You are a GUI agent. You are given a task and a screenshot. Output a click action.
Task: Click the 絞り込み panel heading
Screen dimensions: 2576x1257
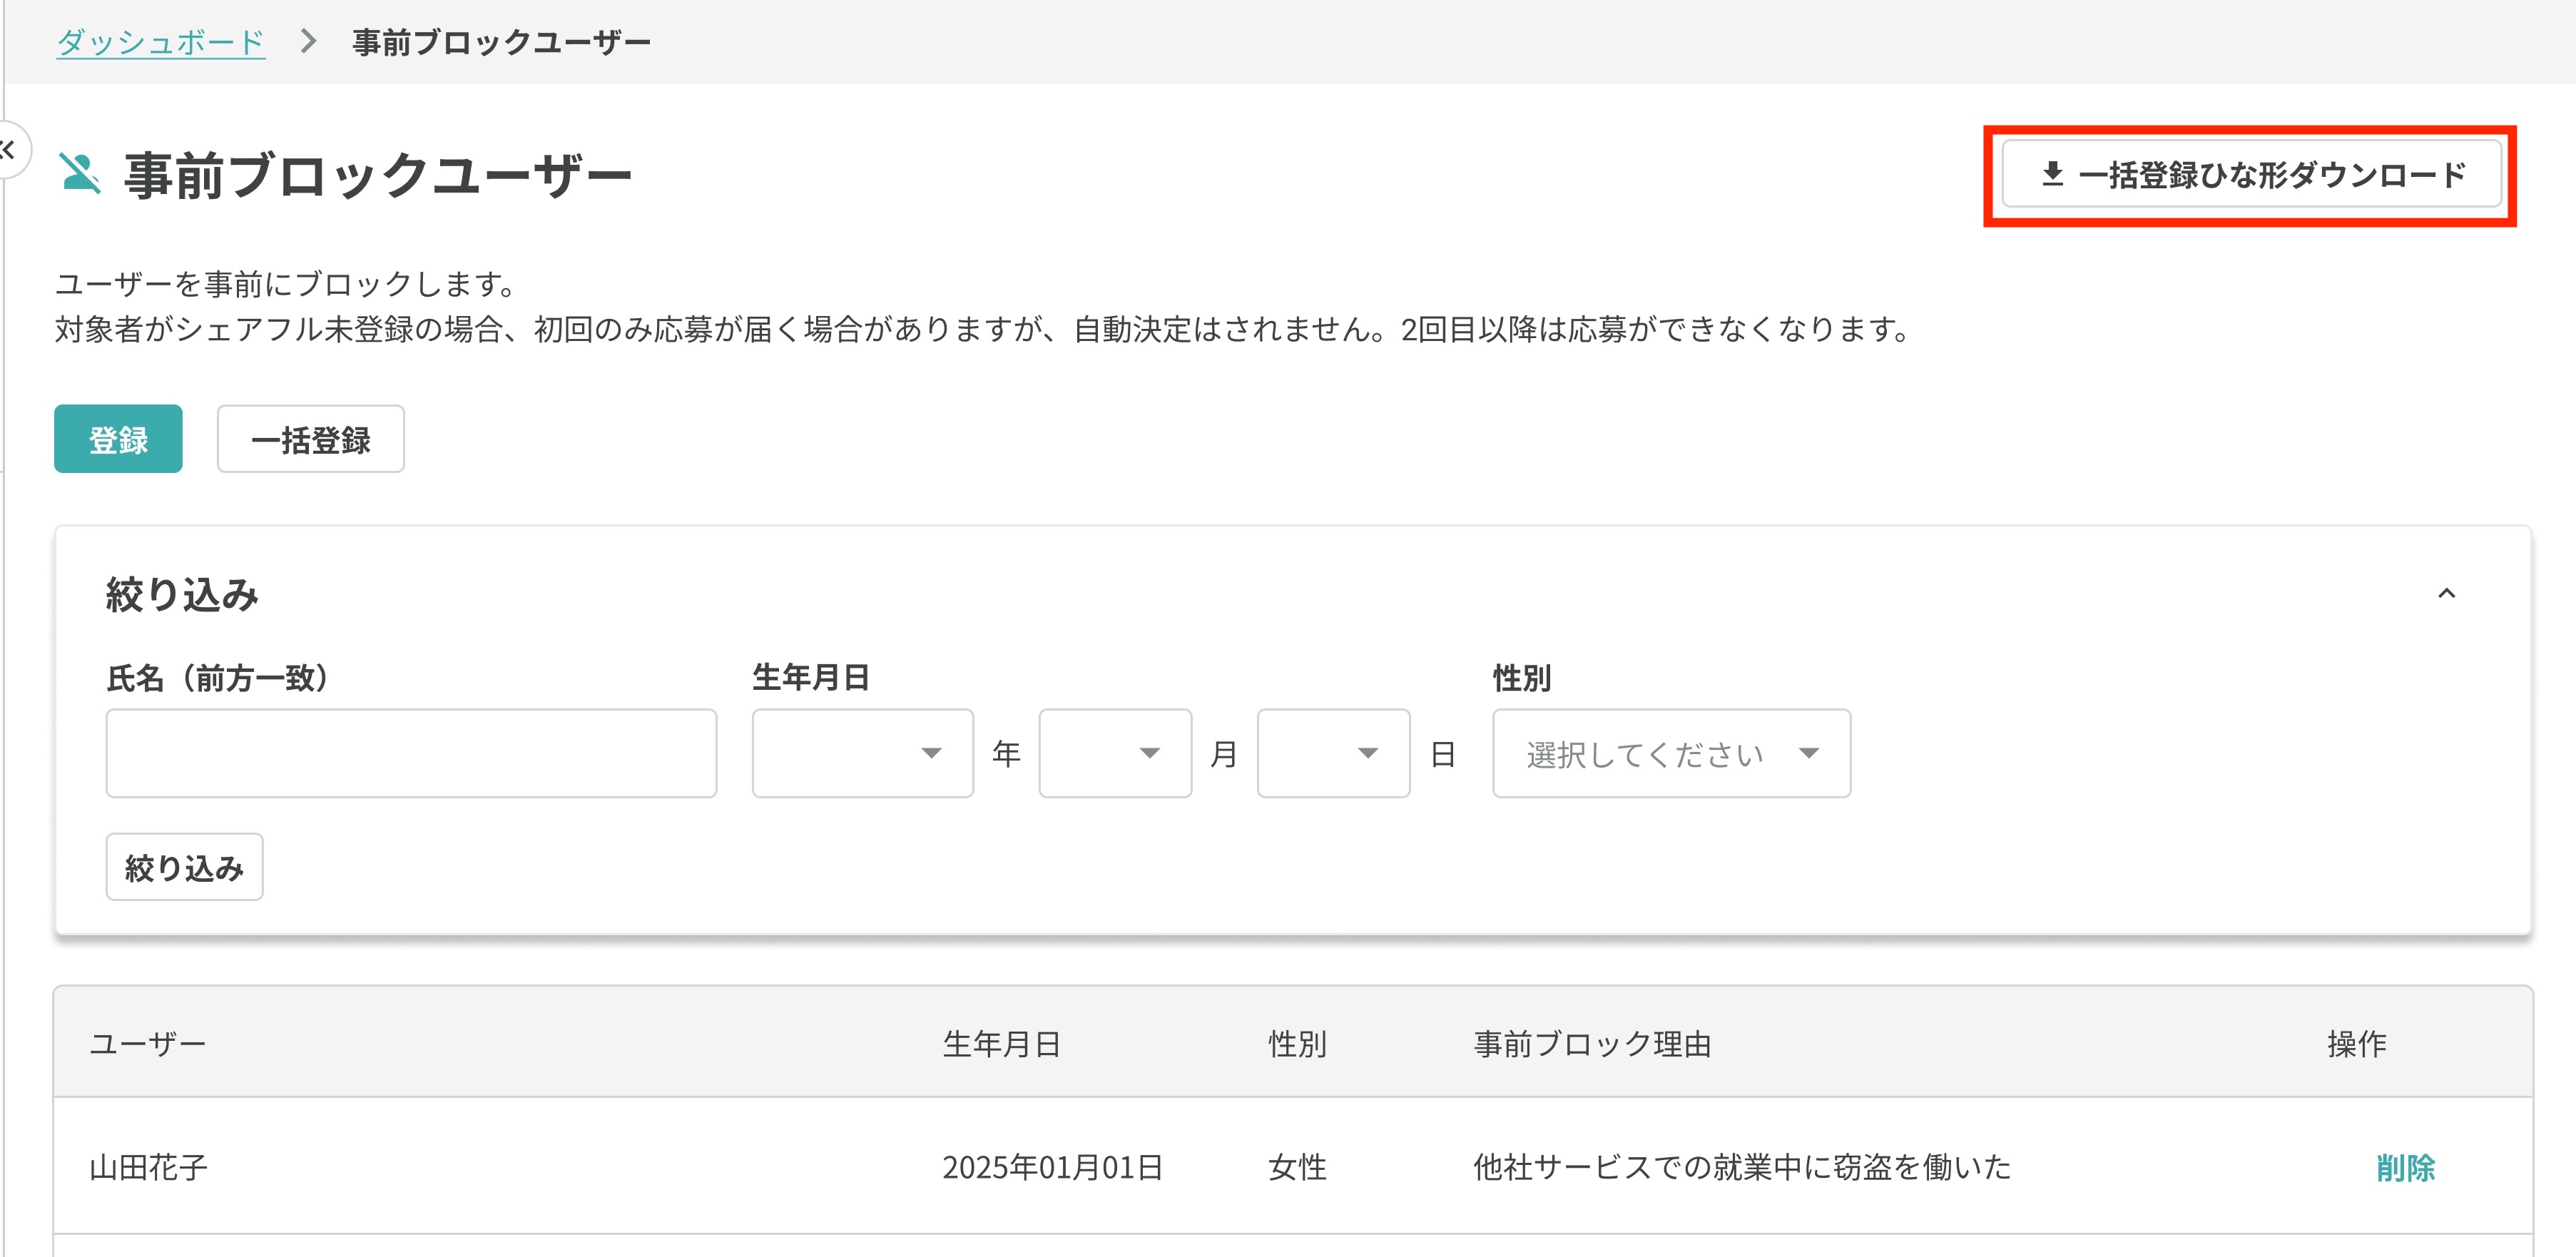(182, 594)
